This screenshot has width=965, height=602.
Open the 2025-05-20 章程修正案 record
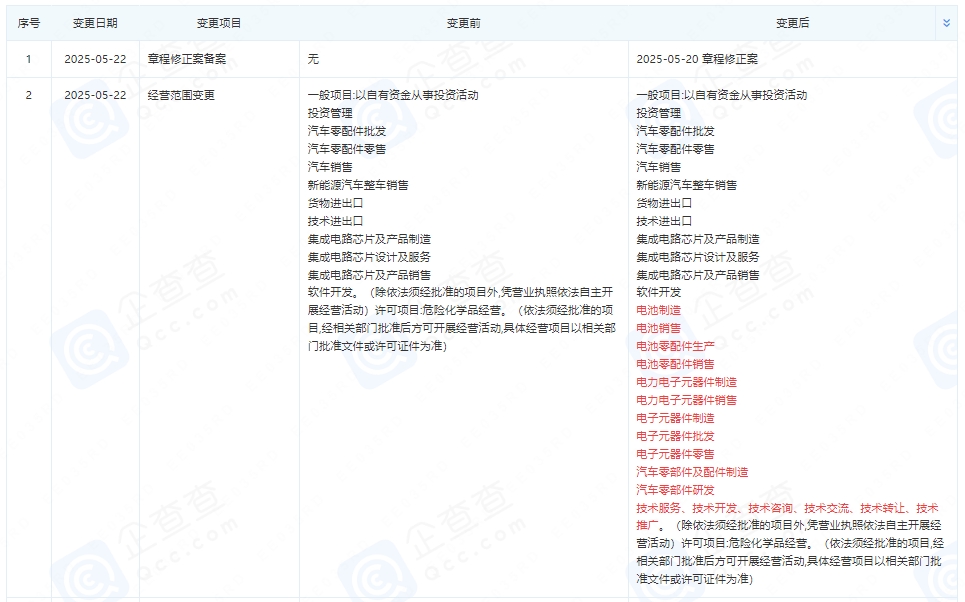pos(696,58)
